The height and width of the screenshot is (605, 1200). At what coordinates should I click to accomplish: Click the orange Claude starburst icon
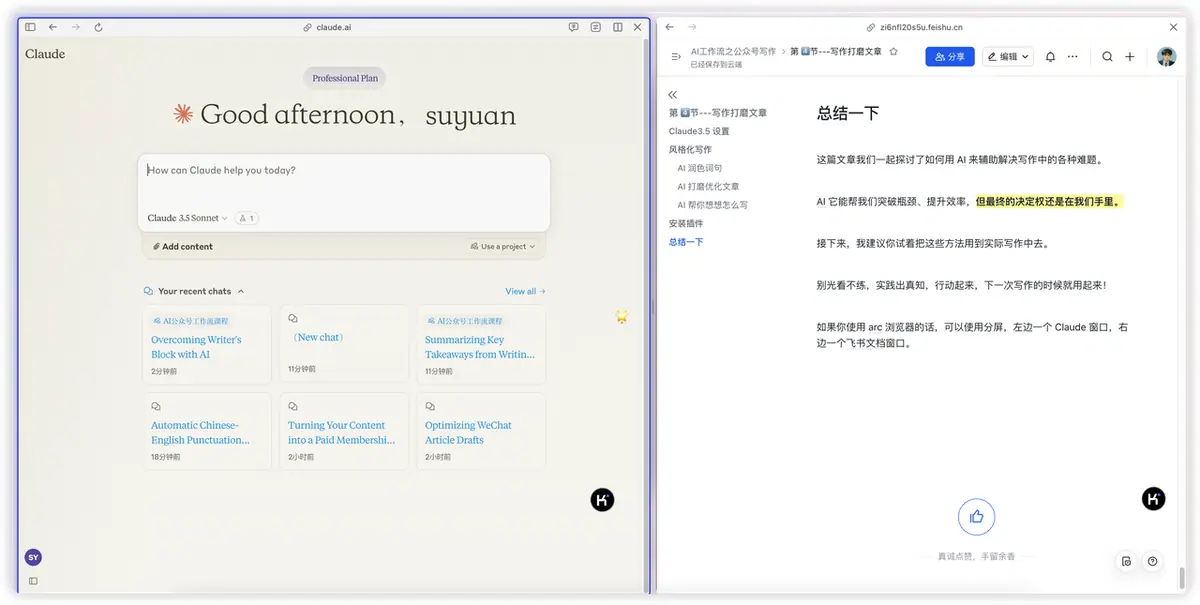click(x=183, y=114)
